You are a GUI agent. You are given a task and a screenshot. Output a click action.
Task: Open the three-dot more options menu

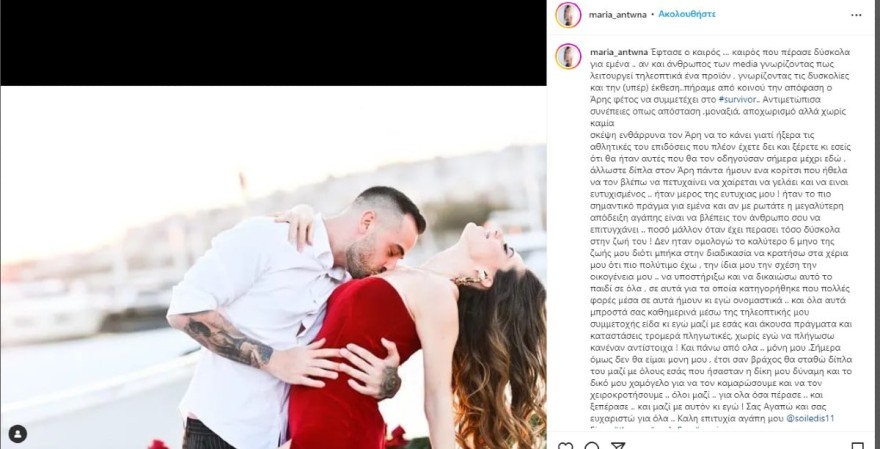coord(856,15)
